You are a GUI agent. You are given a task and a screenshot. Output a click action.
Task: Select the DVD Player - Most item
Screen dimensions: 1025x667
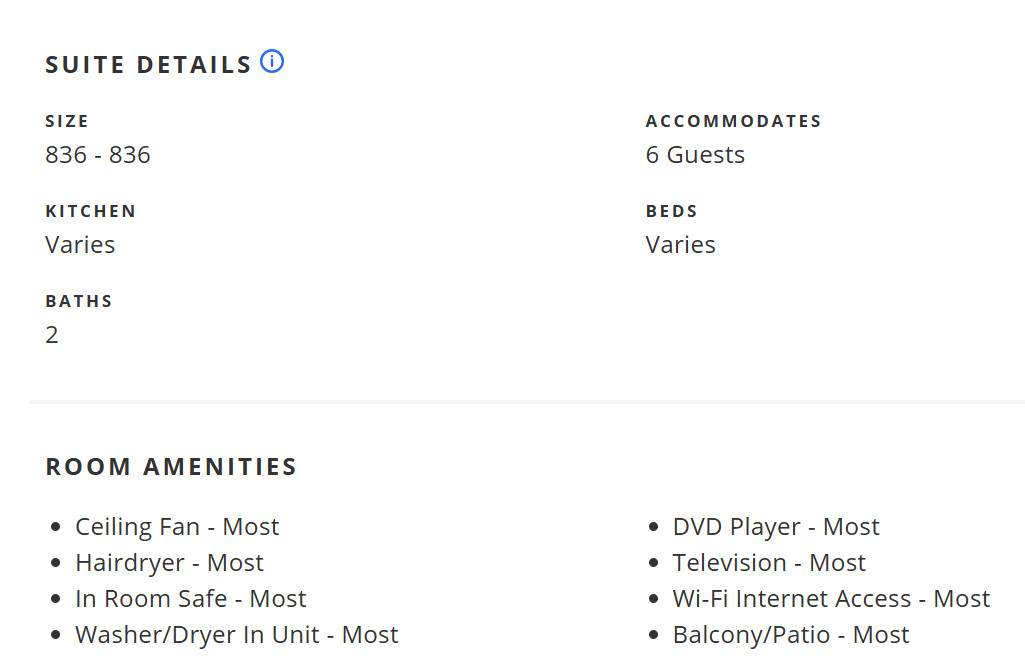776,526
